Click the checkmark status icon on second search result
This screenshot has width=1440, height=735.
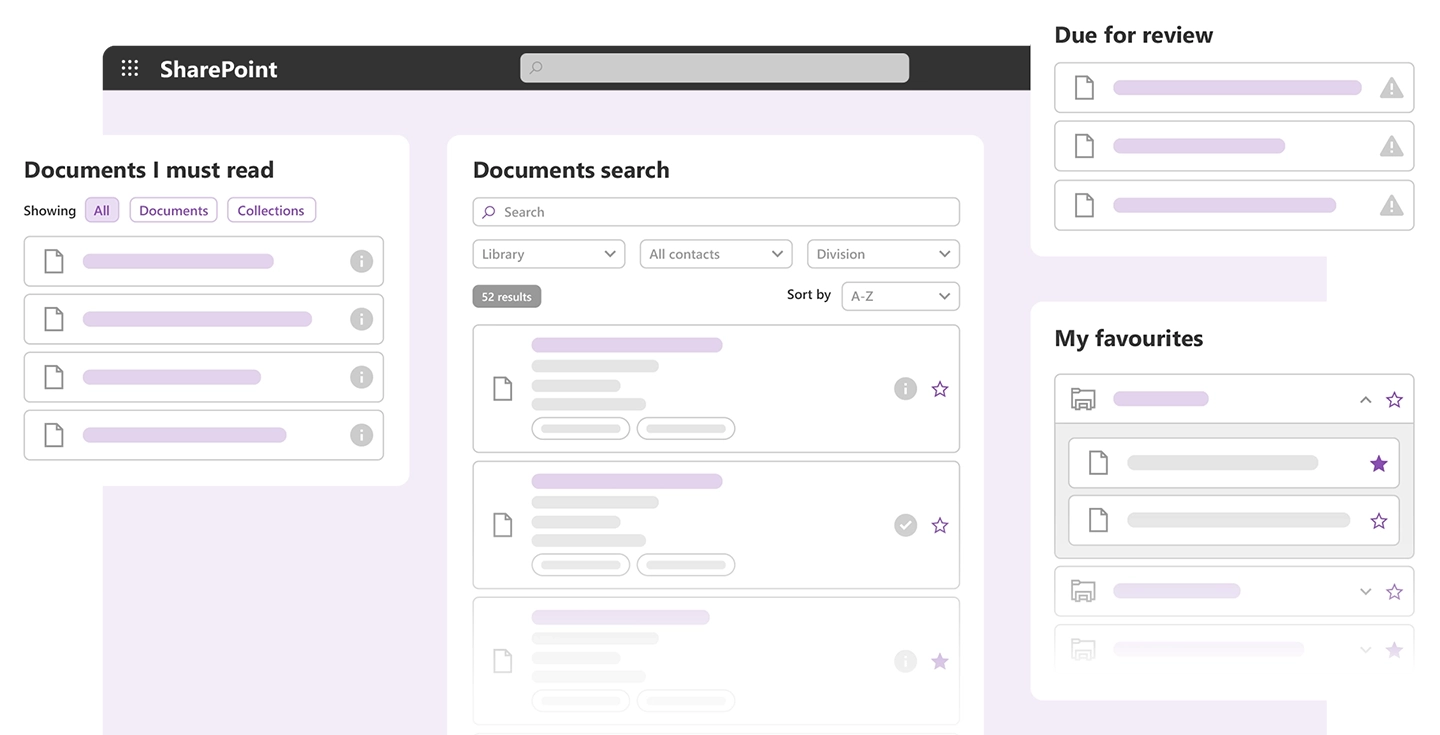click(x=905, y=525)
